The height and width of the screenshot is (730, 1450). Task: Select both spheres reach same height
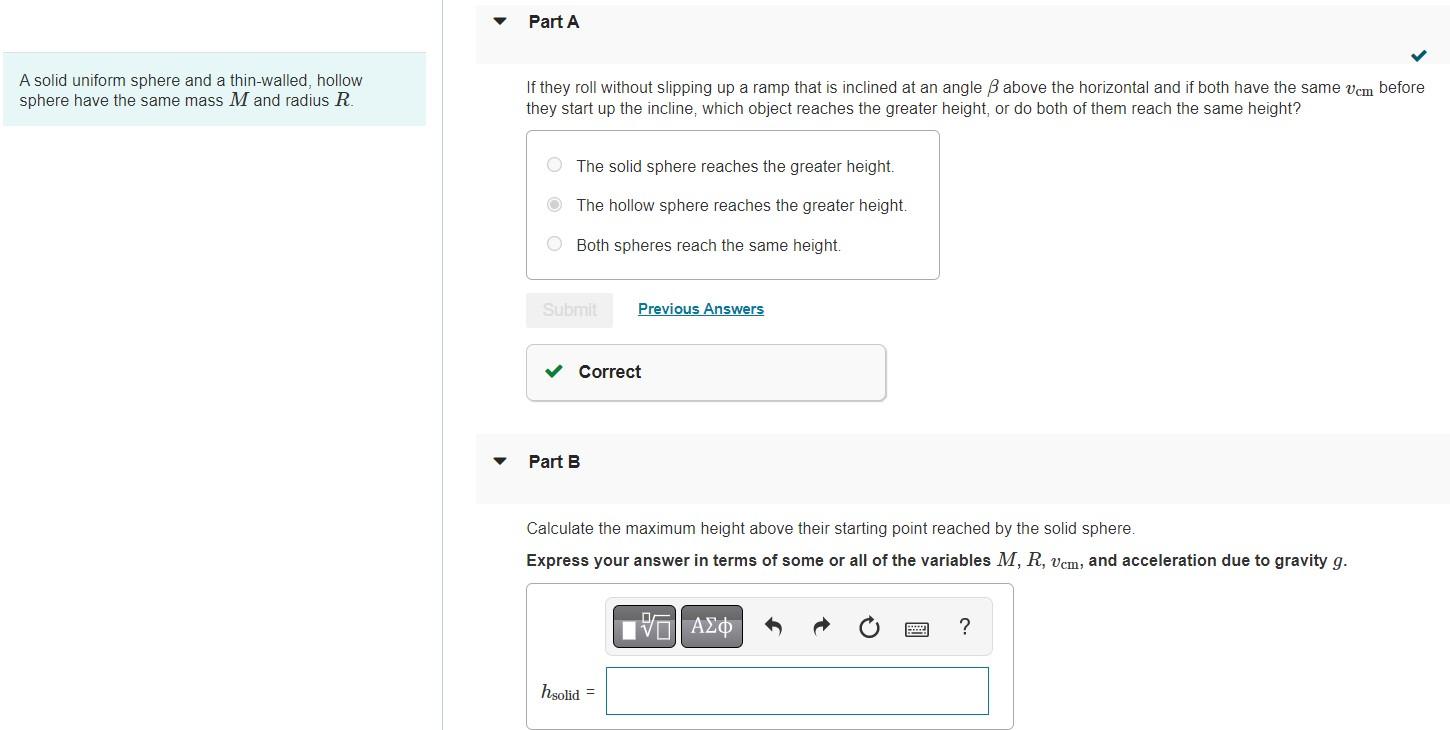pyautogui.click(x=555, y=244)
